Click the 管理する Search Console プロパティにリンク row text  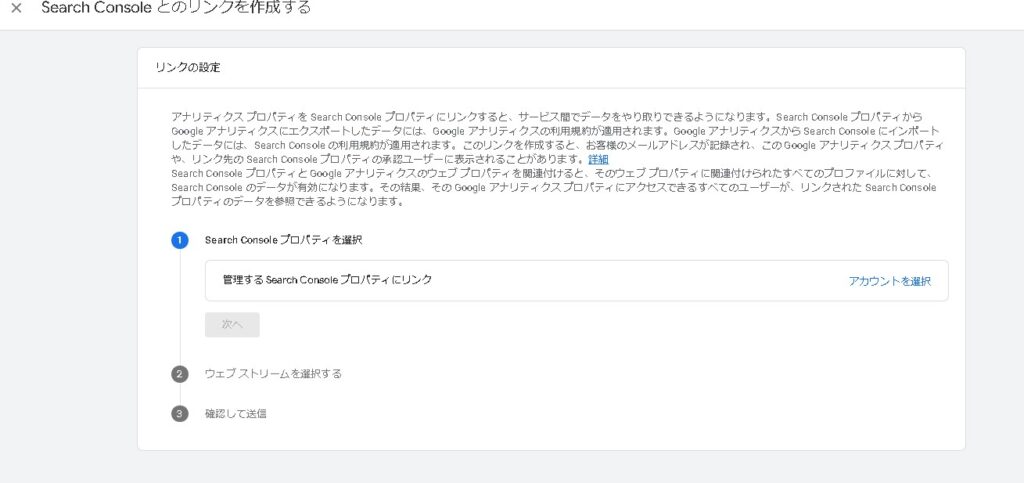(x=328, y=280)
